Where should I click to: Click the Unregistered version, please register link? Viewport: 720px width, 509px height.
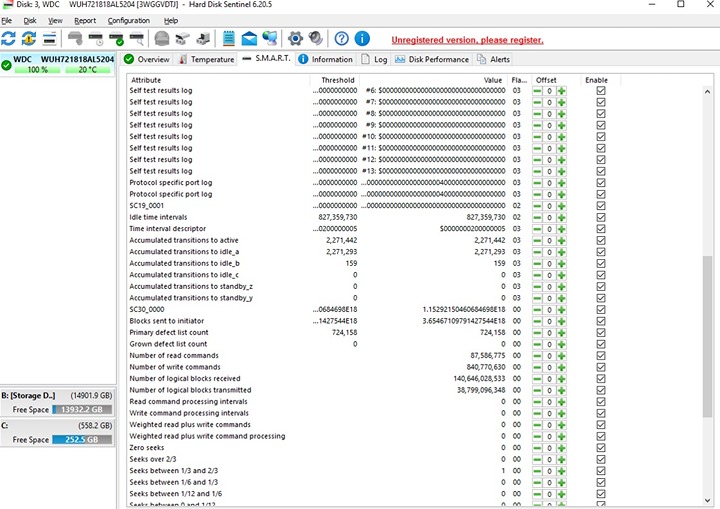[467, 40]
